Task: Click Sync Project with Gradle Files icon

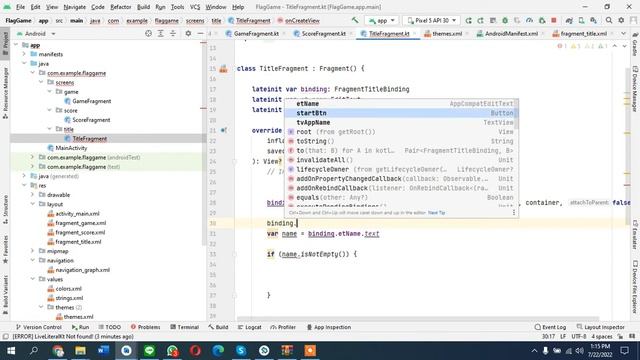Action: coord(569,20)
